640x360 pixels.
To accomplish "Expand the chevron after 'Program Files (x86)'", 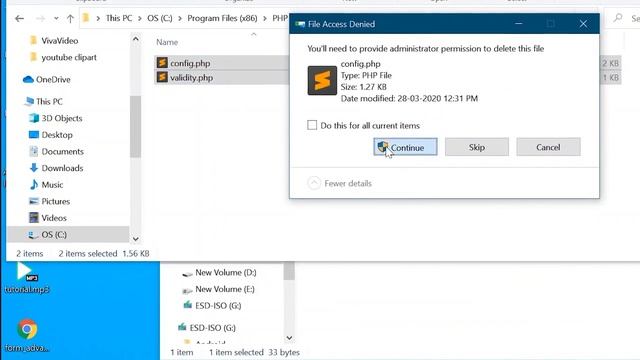I will [265, 18].
